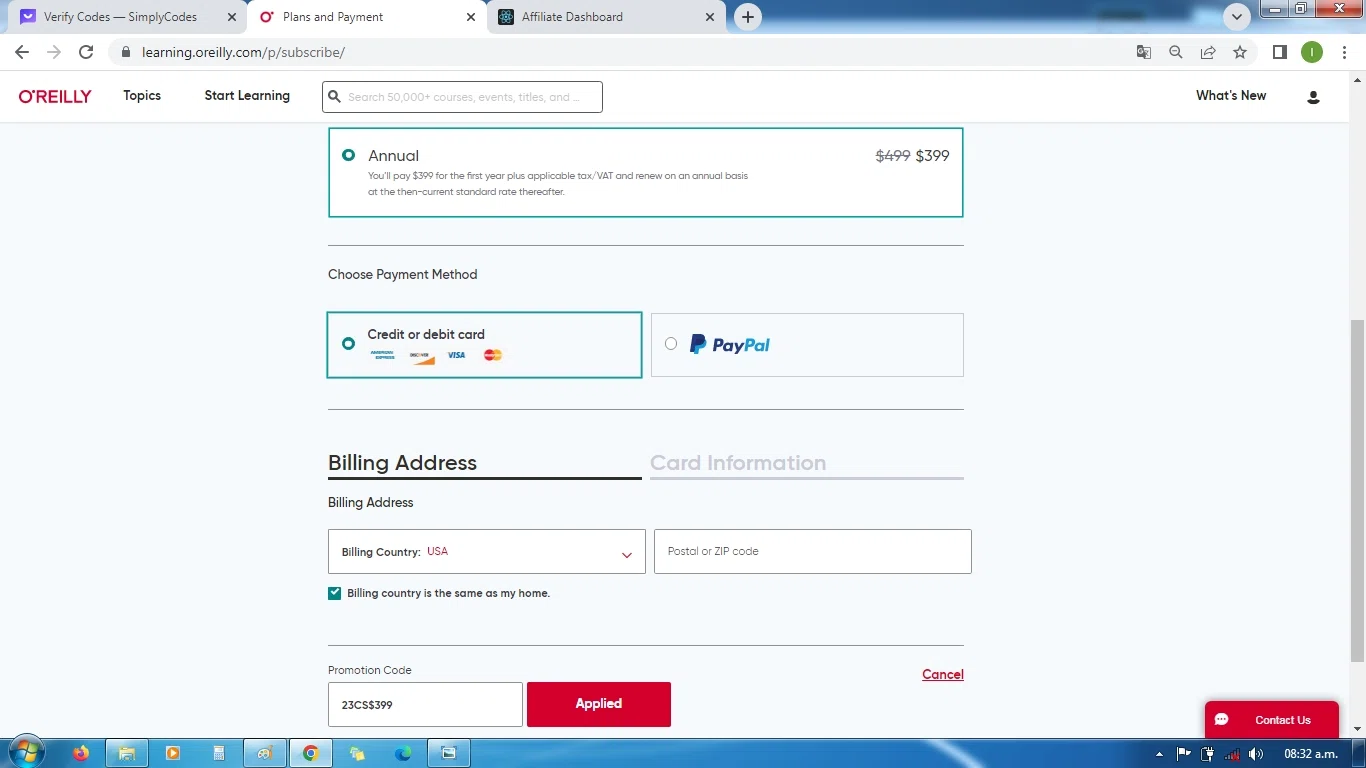Image resolution: width=1366 pixels, height=768 pixels.
Task: Click the zoom magnifier icon in address bar
Action: [1176, 52]
